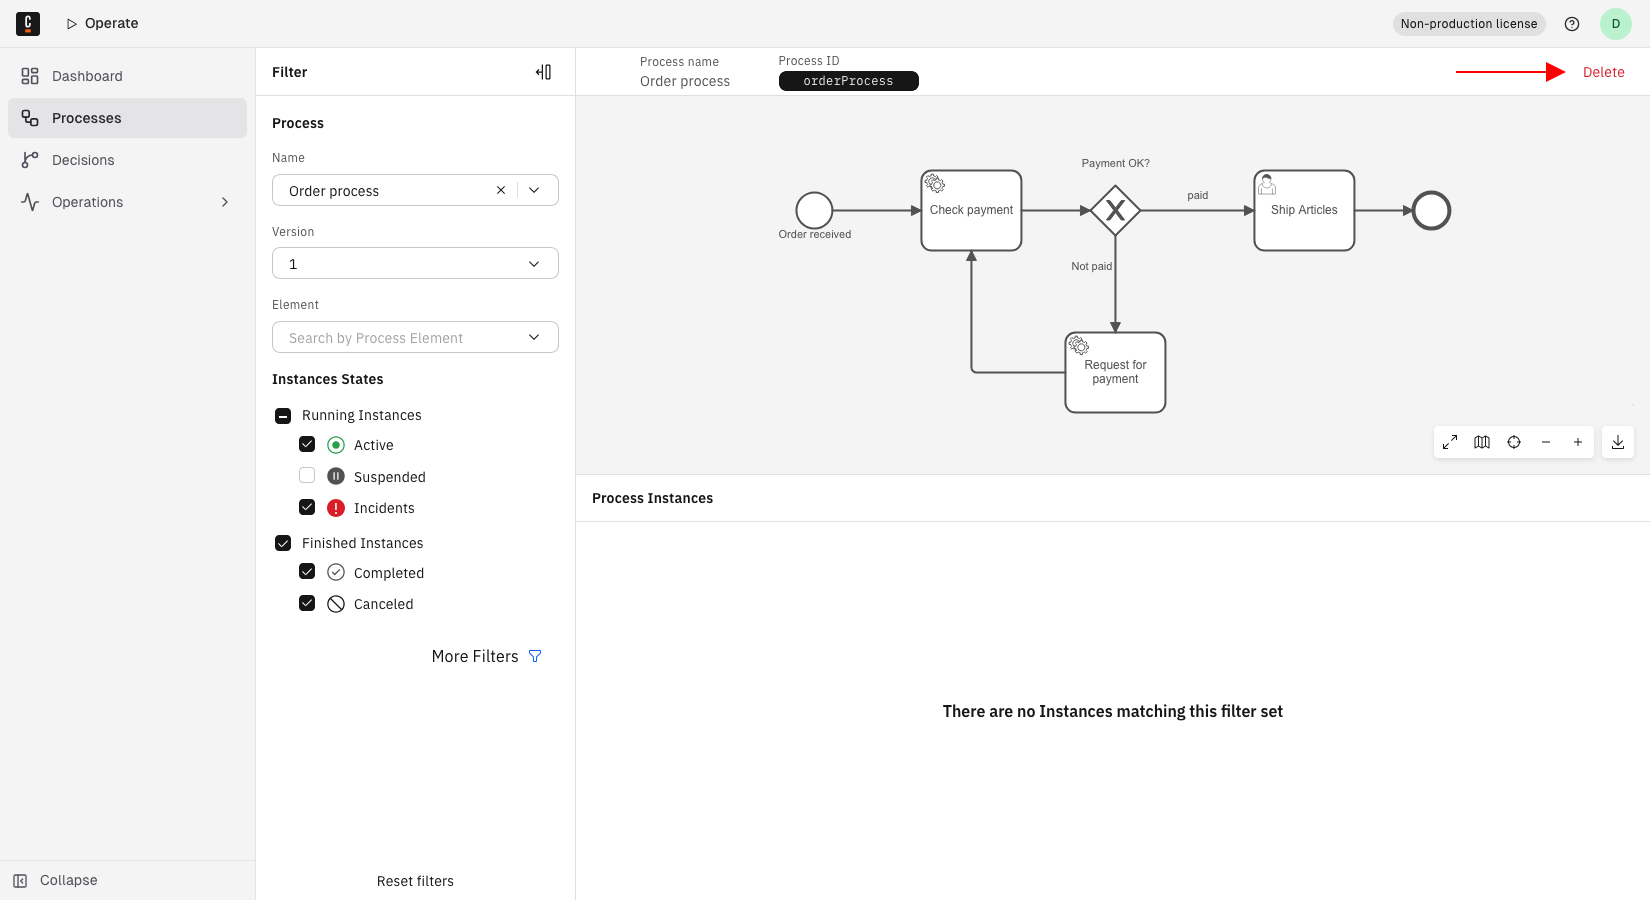This screenshot has height=900, width=1650.
Task: Open the Version dropdown
Action: (x=415, y=263)
